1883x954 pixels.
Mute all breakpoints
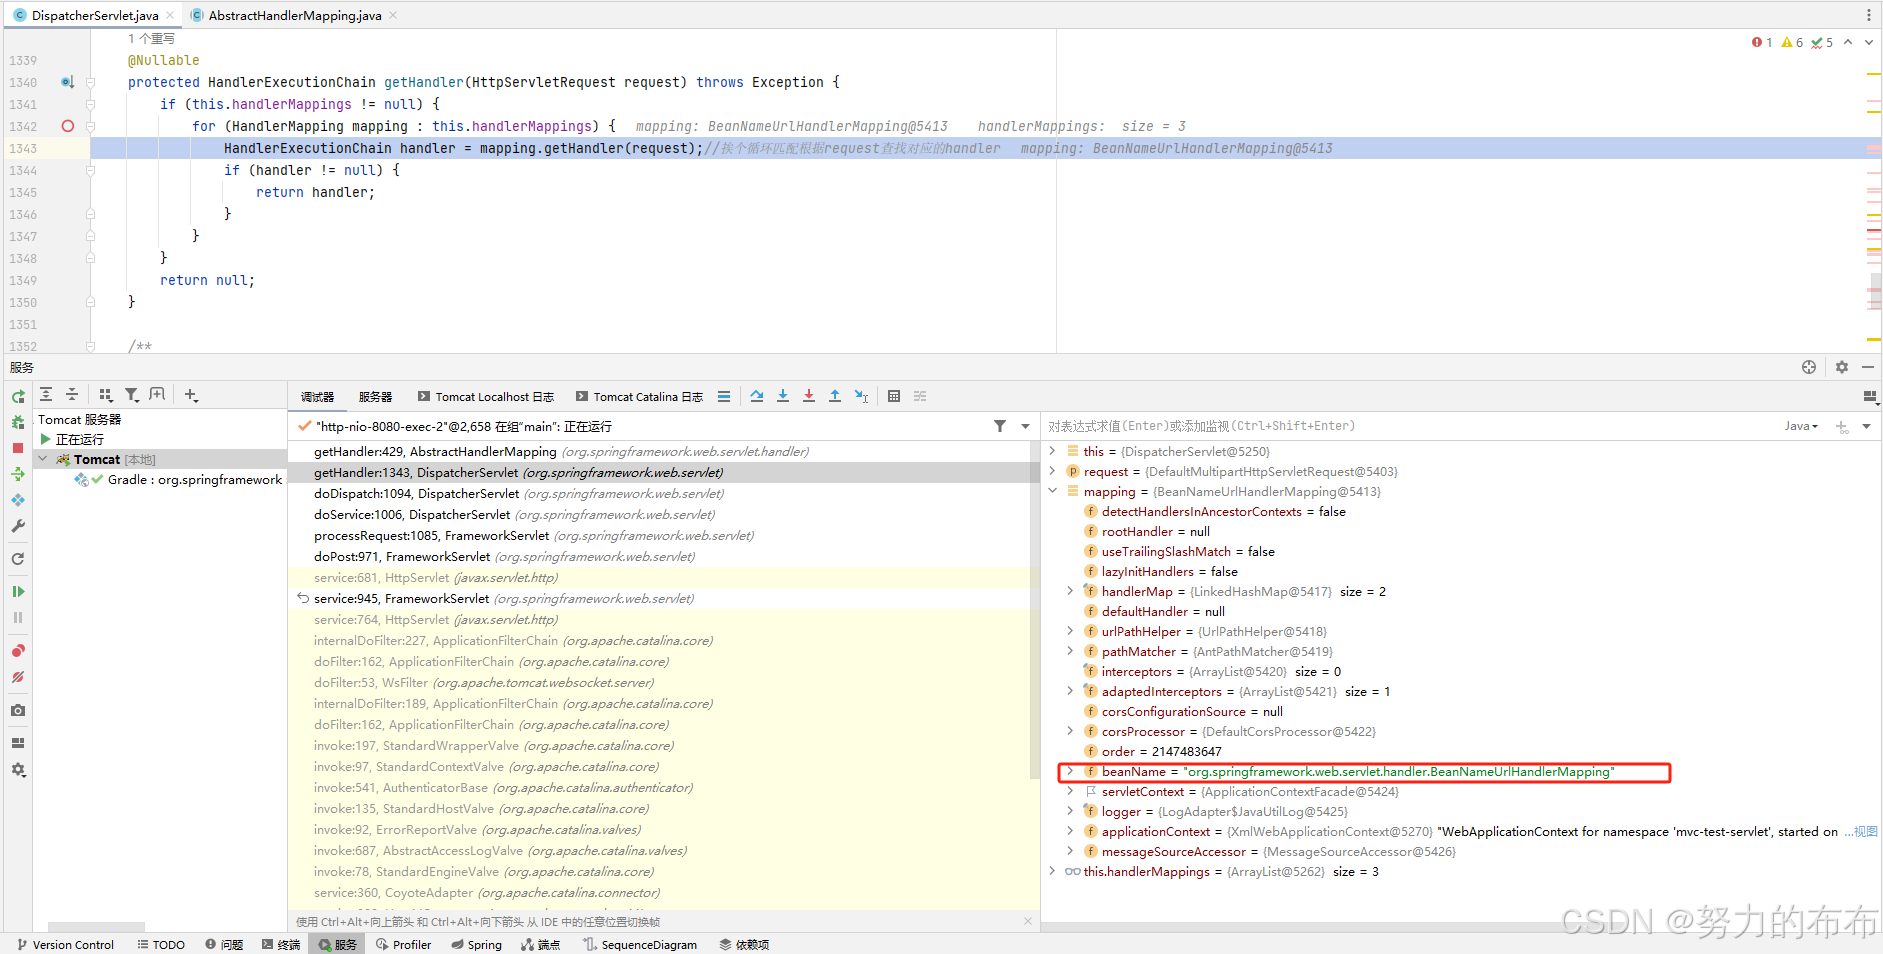(x=18, y=677)
